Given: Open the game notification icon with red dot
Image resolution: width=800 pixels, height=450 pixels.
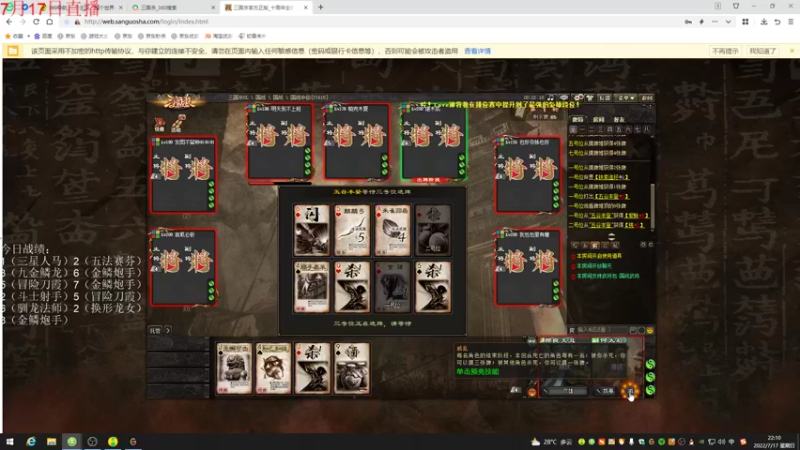Looking at the screenshot, I should click(x=578, y=97).
